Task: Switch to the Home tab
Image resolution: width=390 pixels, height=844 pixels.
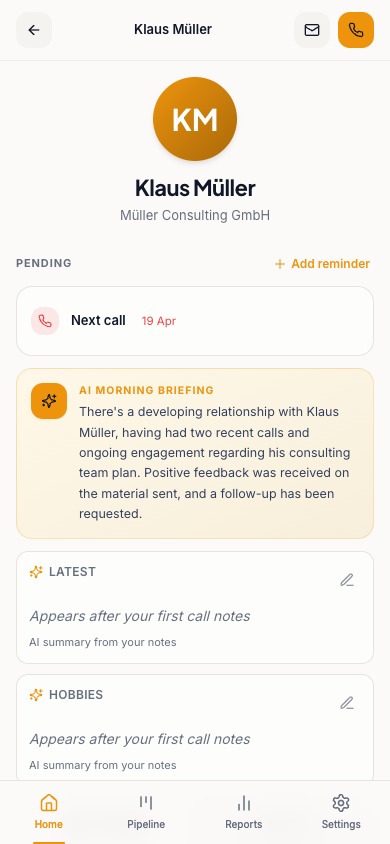Action: 49,812
